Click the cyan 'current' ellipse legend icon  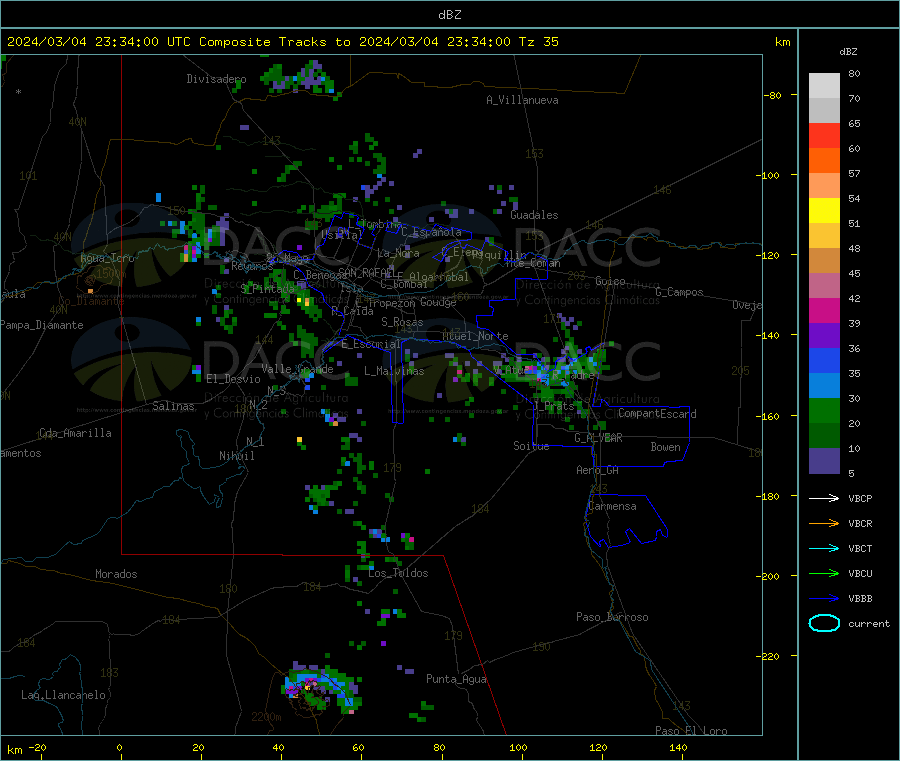[x=824, y=623]
